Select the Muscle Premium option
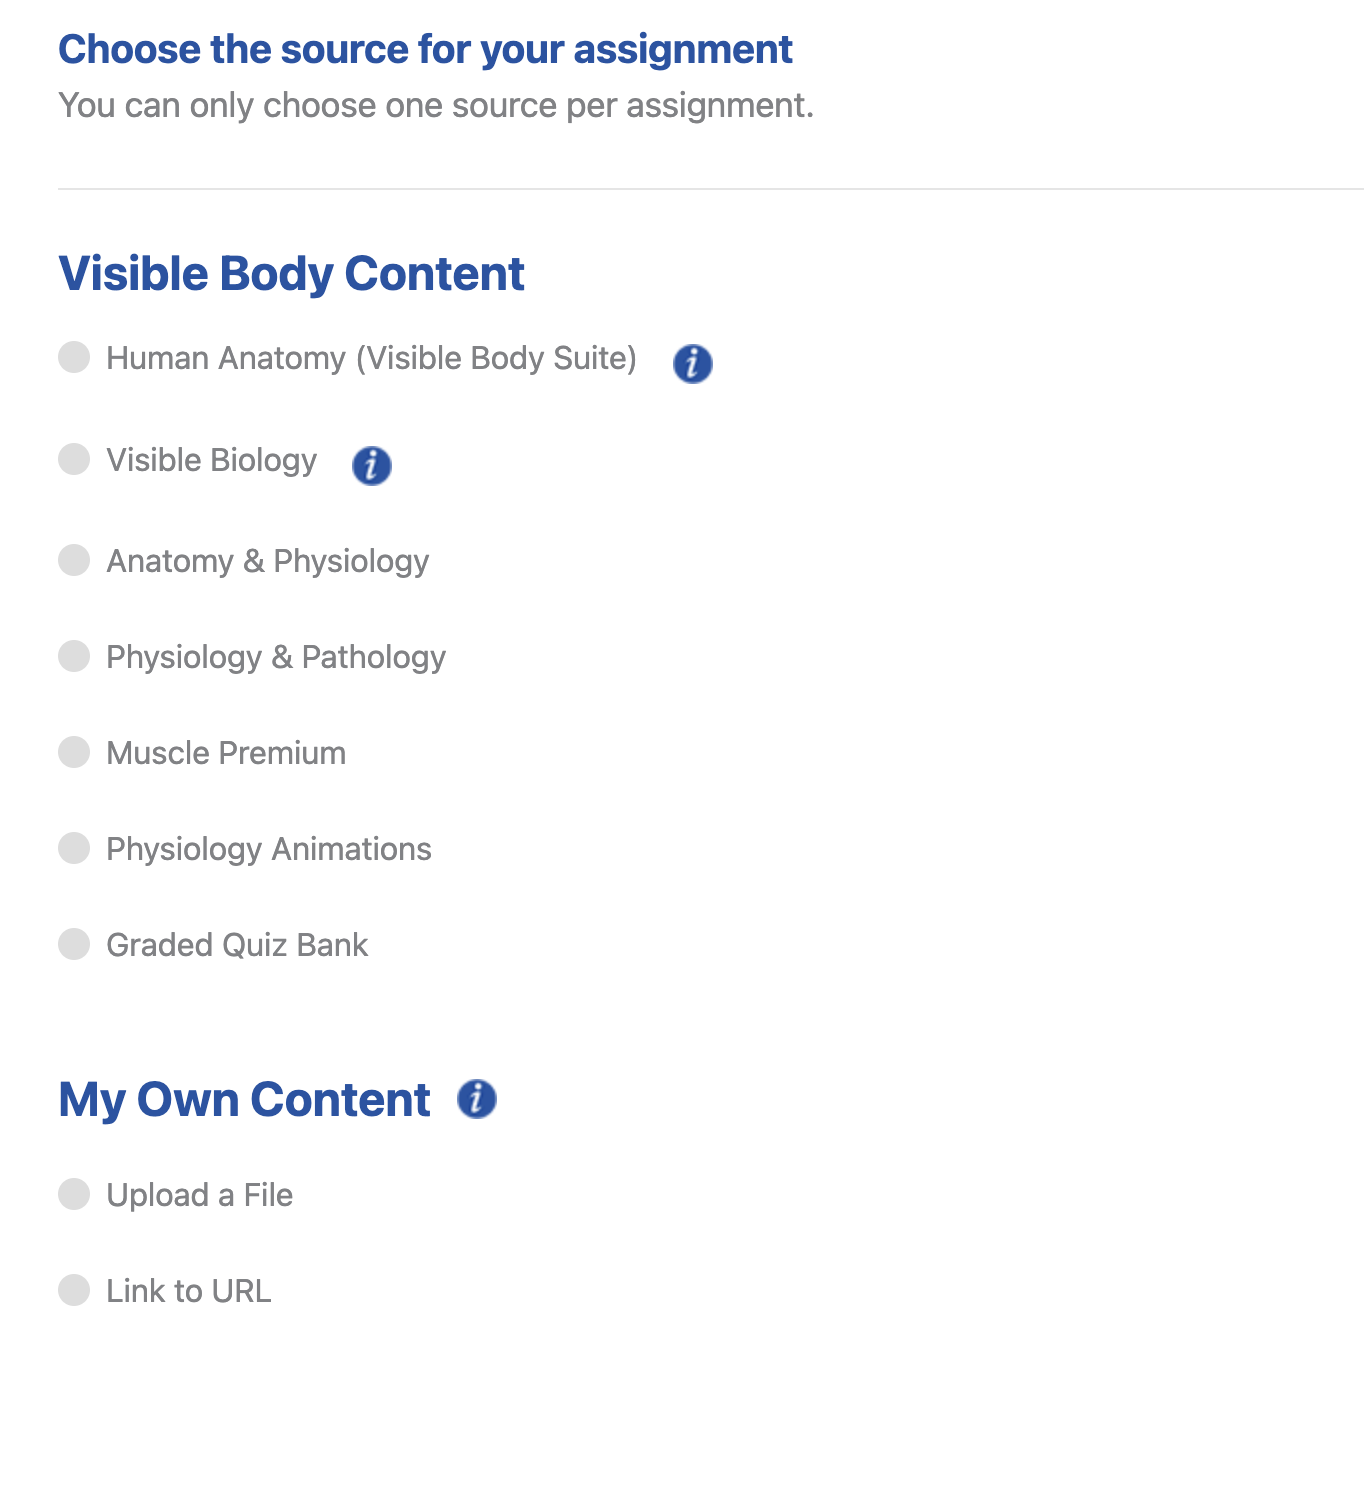This screenshot has width=1364, height=1512. click(x=74, y=753)
